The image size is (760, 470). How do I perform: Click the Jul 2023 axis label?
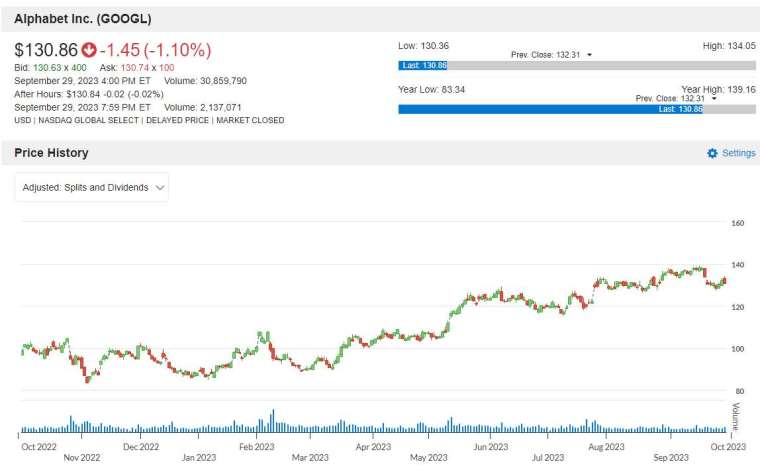point(548,457)
